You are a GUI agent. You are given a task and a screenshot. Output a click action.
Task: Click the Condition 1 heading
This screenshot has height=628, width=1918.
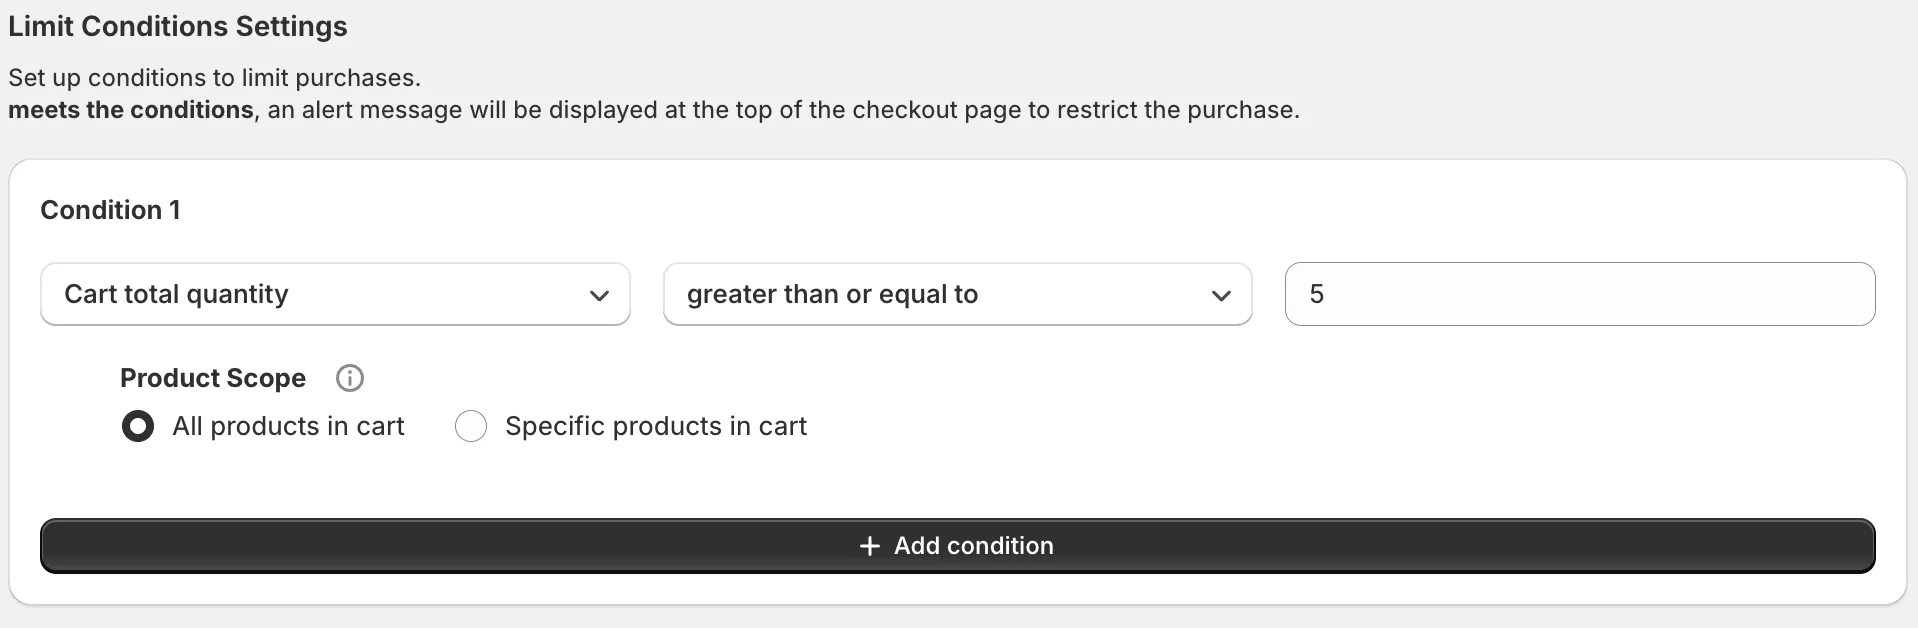[110, 210]
